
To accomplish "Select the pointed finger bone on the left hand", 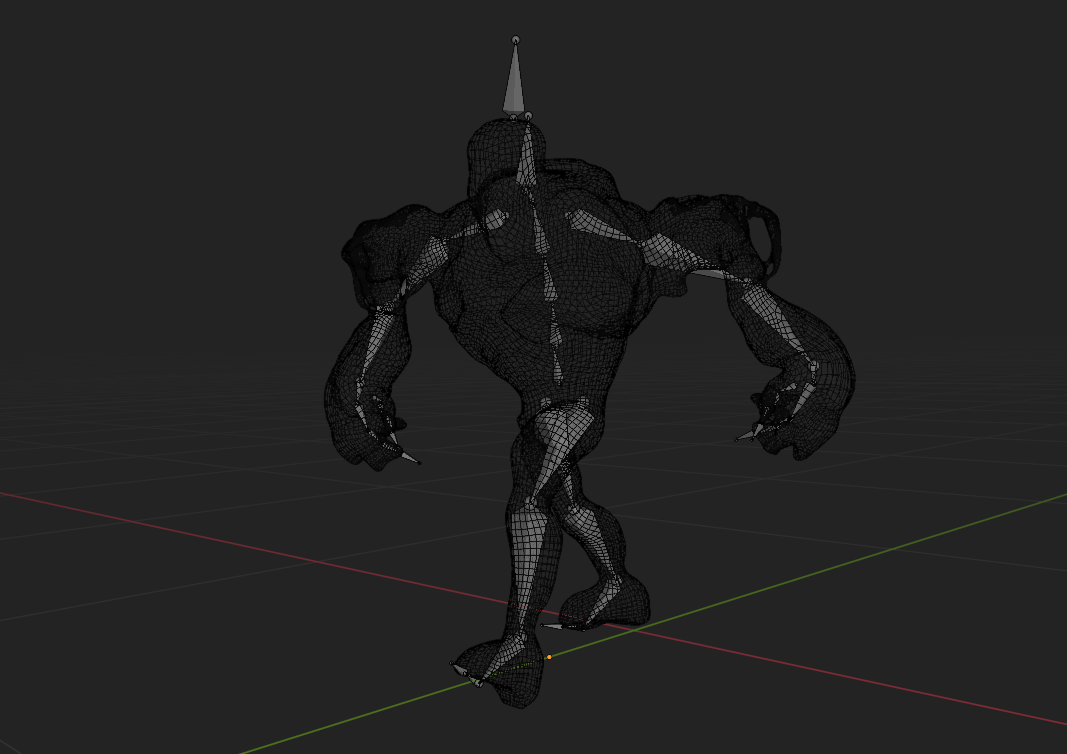I will [407, 456].
